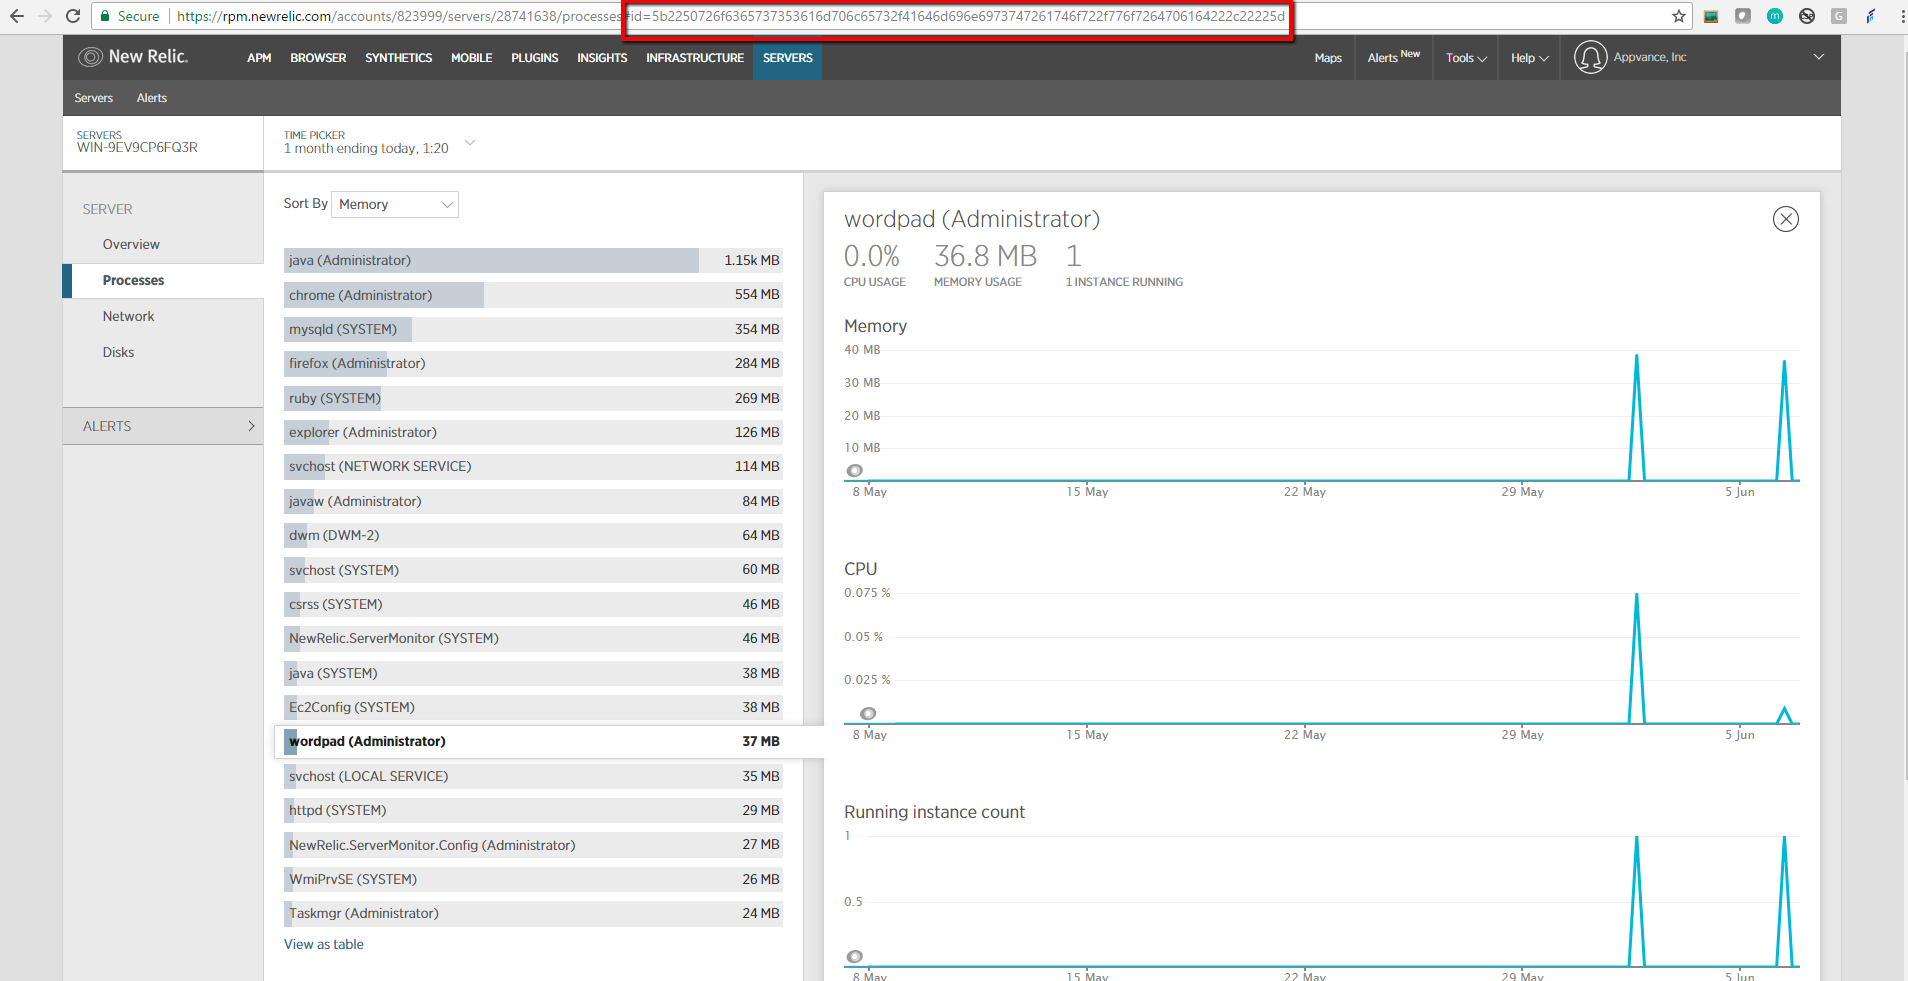Select Network in the server sidebar
Image resolution: width=1908 pixels, height=981 pixels.
(x=128, y=316)
